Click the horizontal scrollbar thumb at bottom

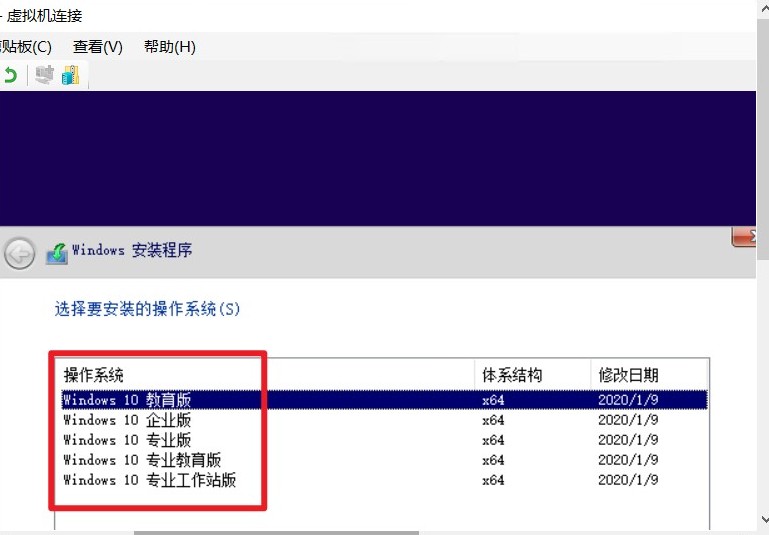coord(276,533)
